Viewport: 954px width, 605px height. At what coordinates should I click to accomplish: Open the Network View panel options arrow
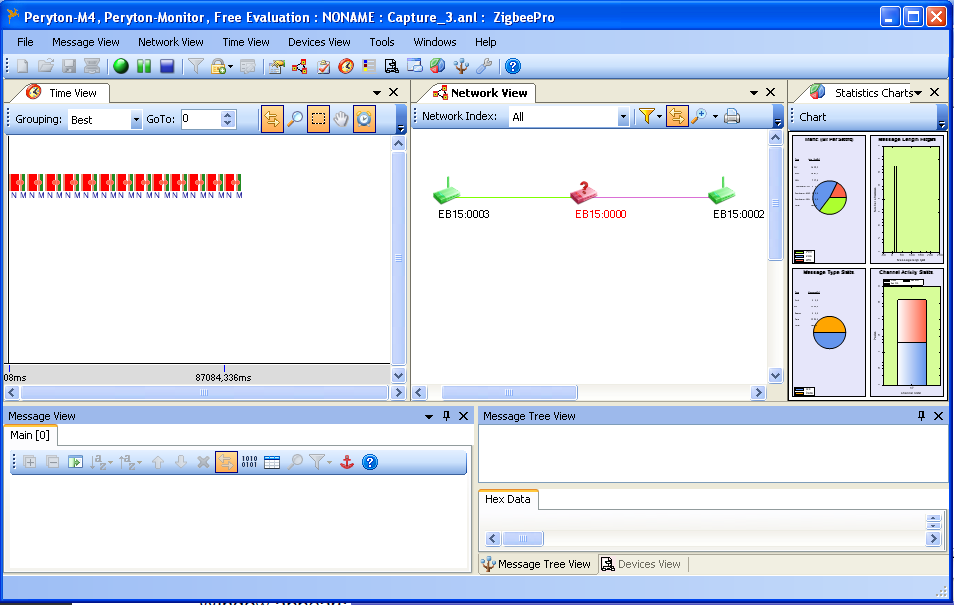click(753, 93)
